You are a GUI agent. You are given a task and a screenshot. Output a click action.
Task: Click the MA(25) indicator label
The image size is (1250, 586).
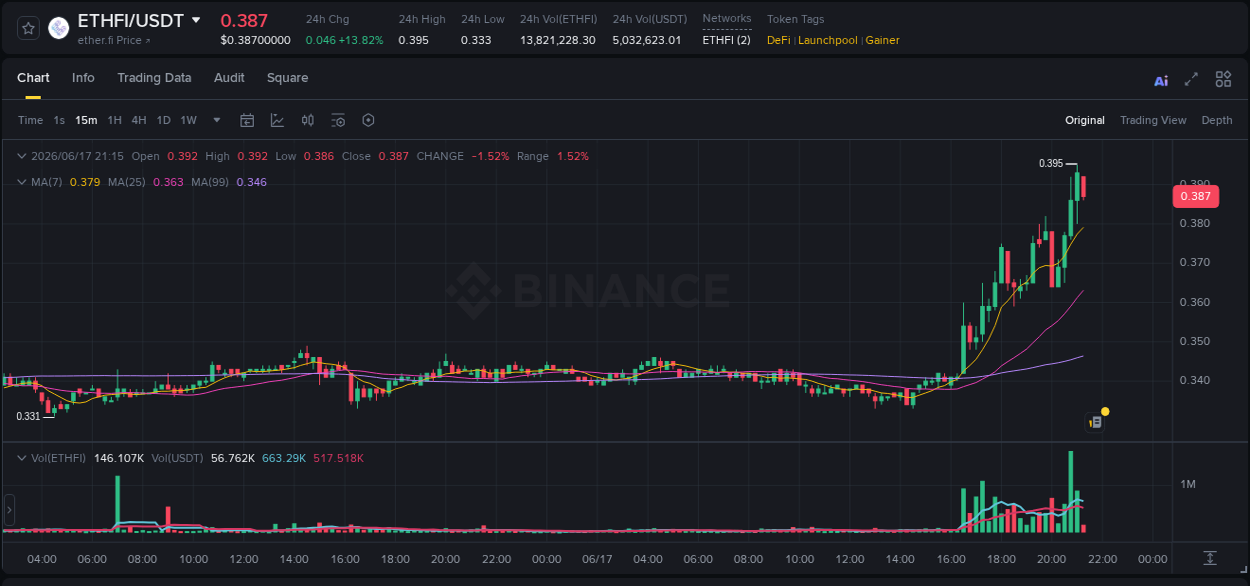127,182
